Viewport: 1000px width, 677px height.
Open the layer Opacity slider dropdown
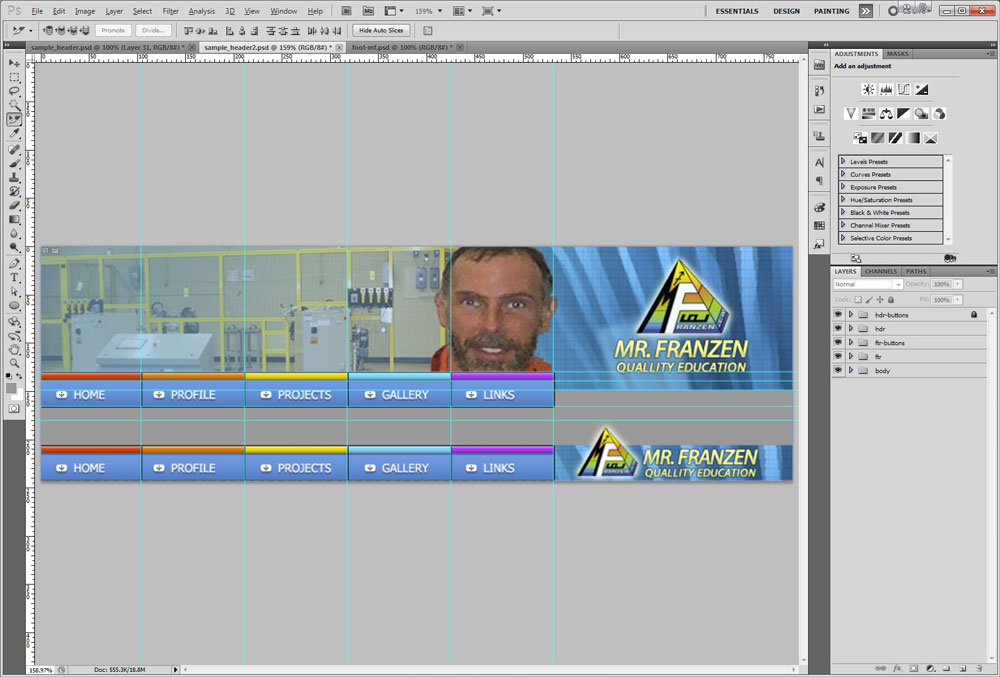[x=958, y=284]
